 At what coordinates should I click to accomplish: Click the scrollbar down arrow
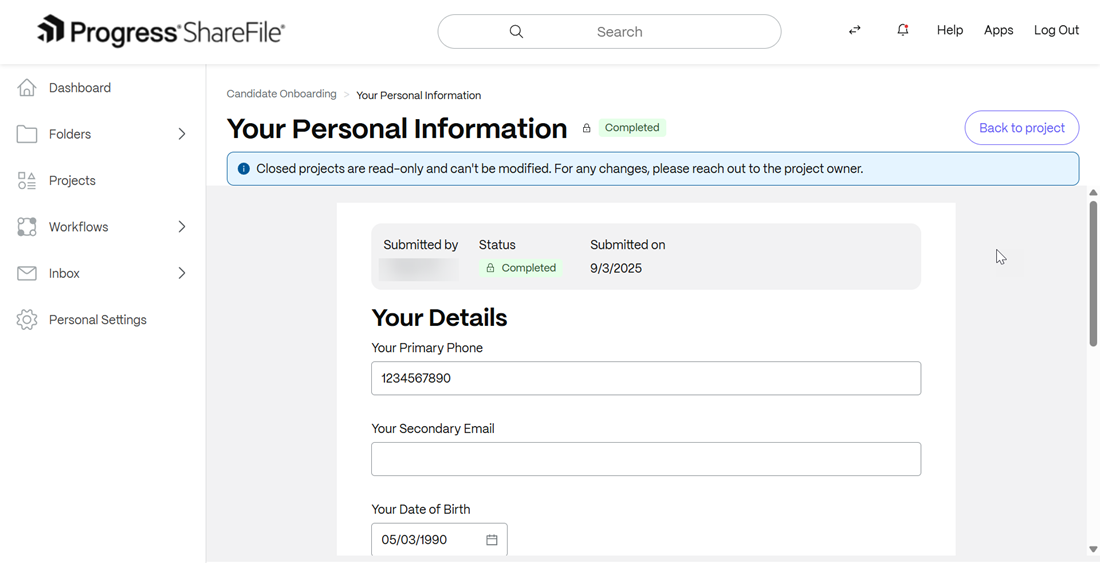click(1093, 549)
